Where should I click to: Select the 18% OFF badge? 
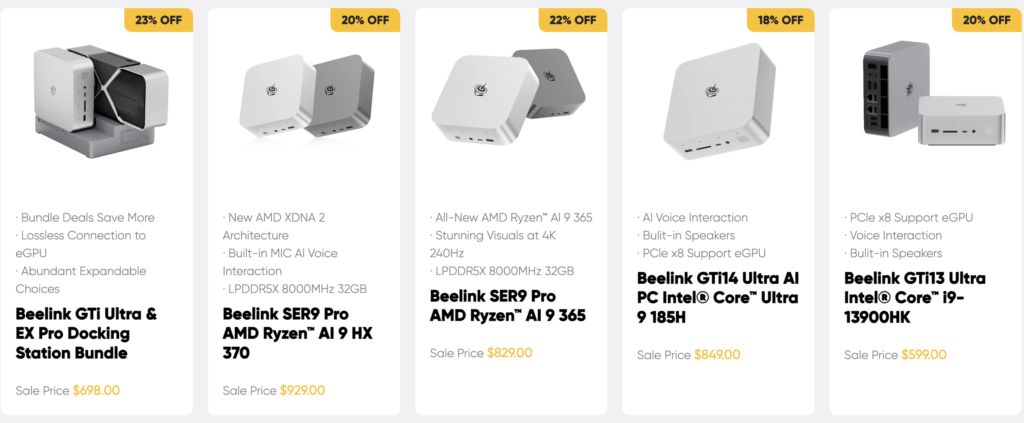click(779, 20)
